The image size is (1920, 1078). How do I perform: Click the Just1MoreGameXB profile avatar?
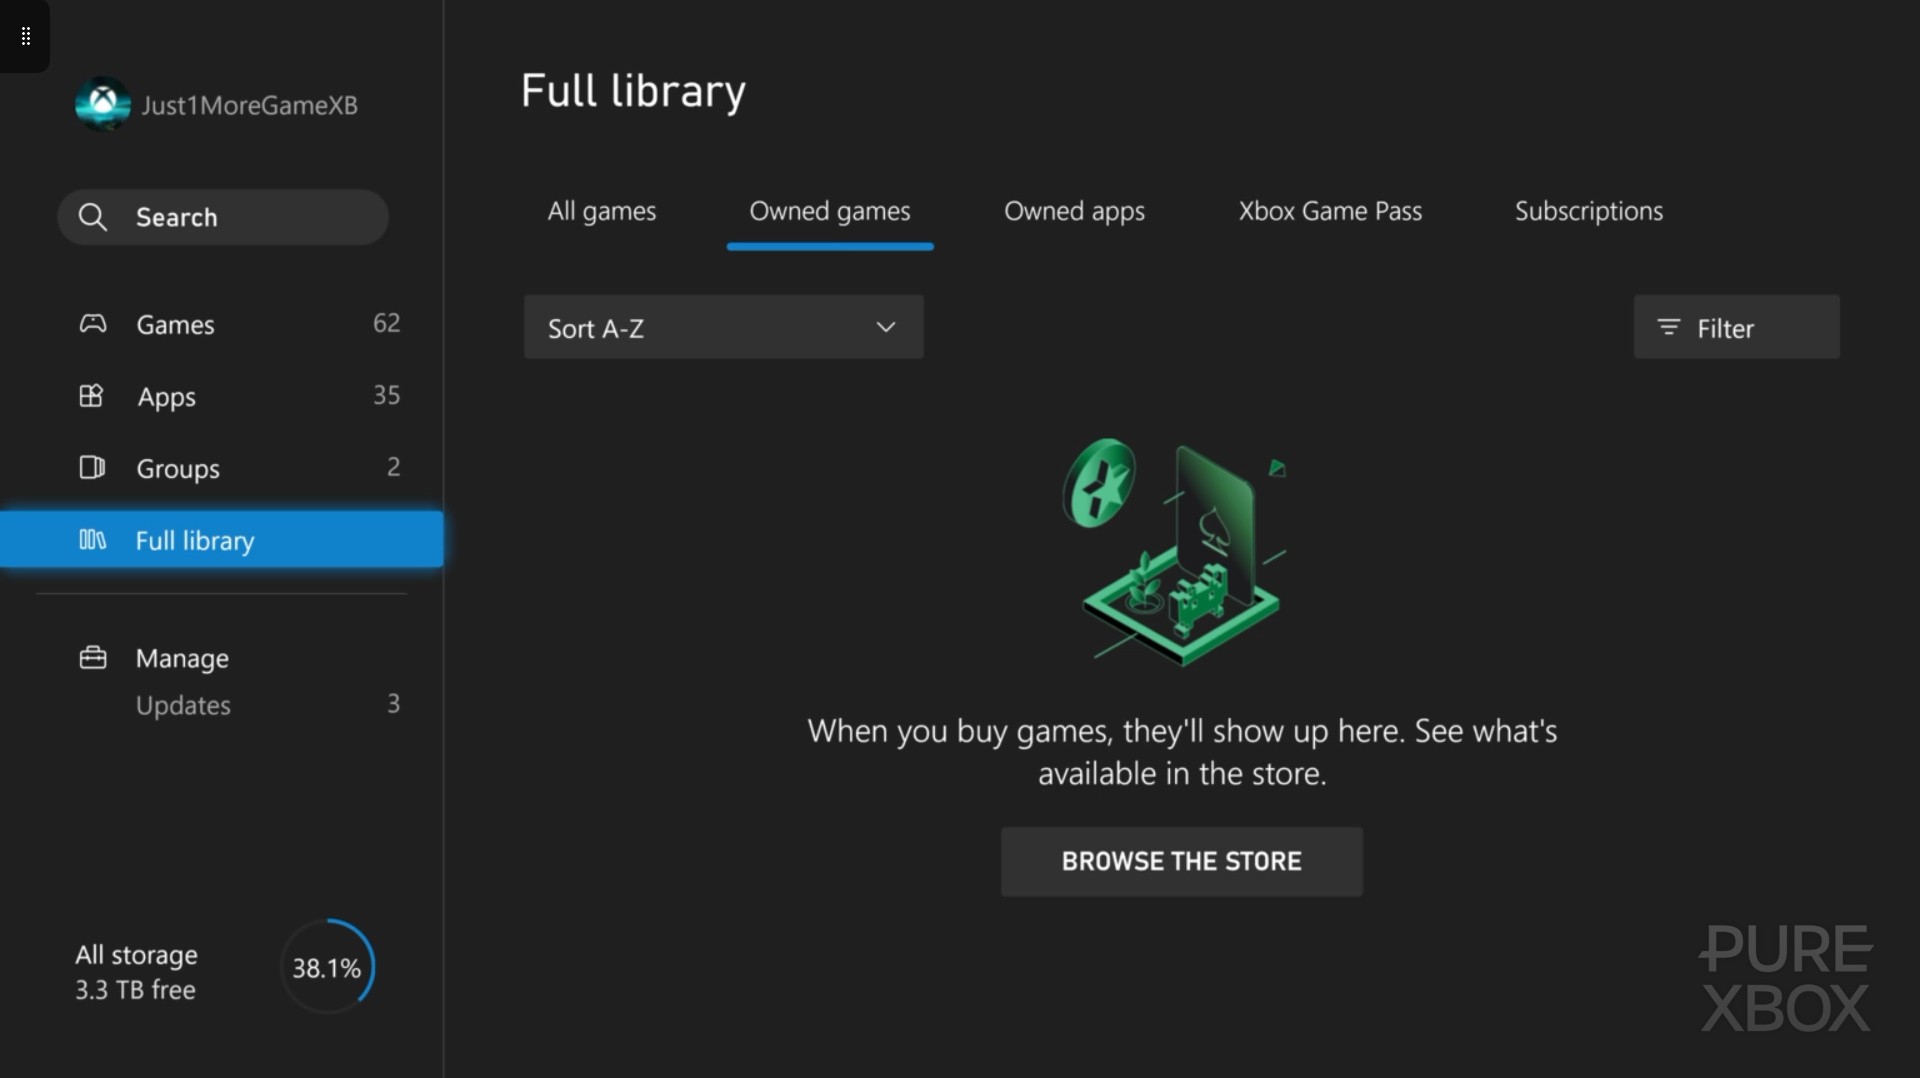coord(101,103)
